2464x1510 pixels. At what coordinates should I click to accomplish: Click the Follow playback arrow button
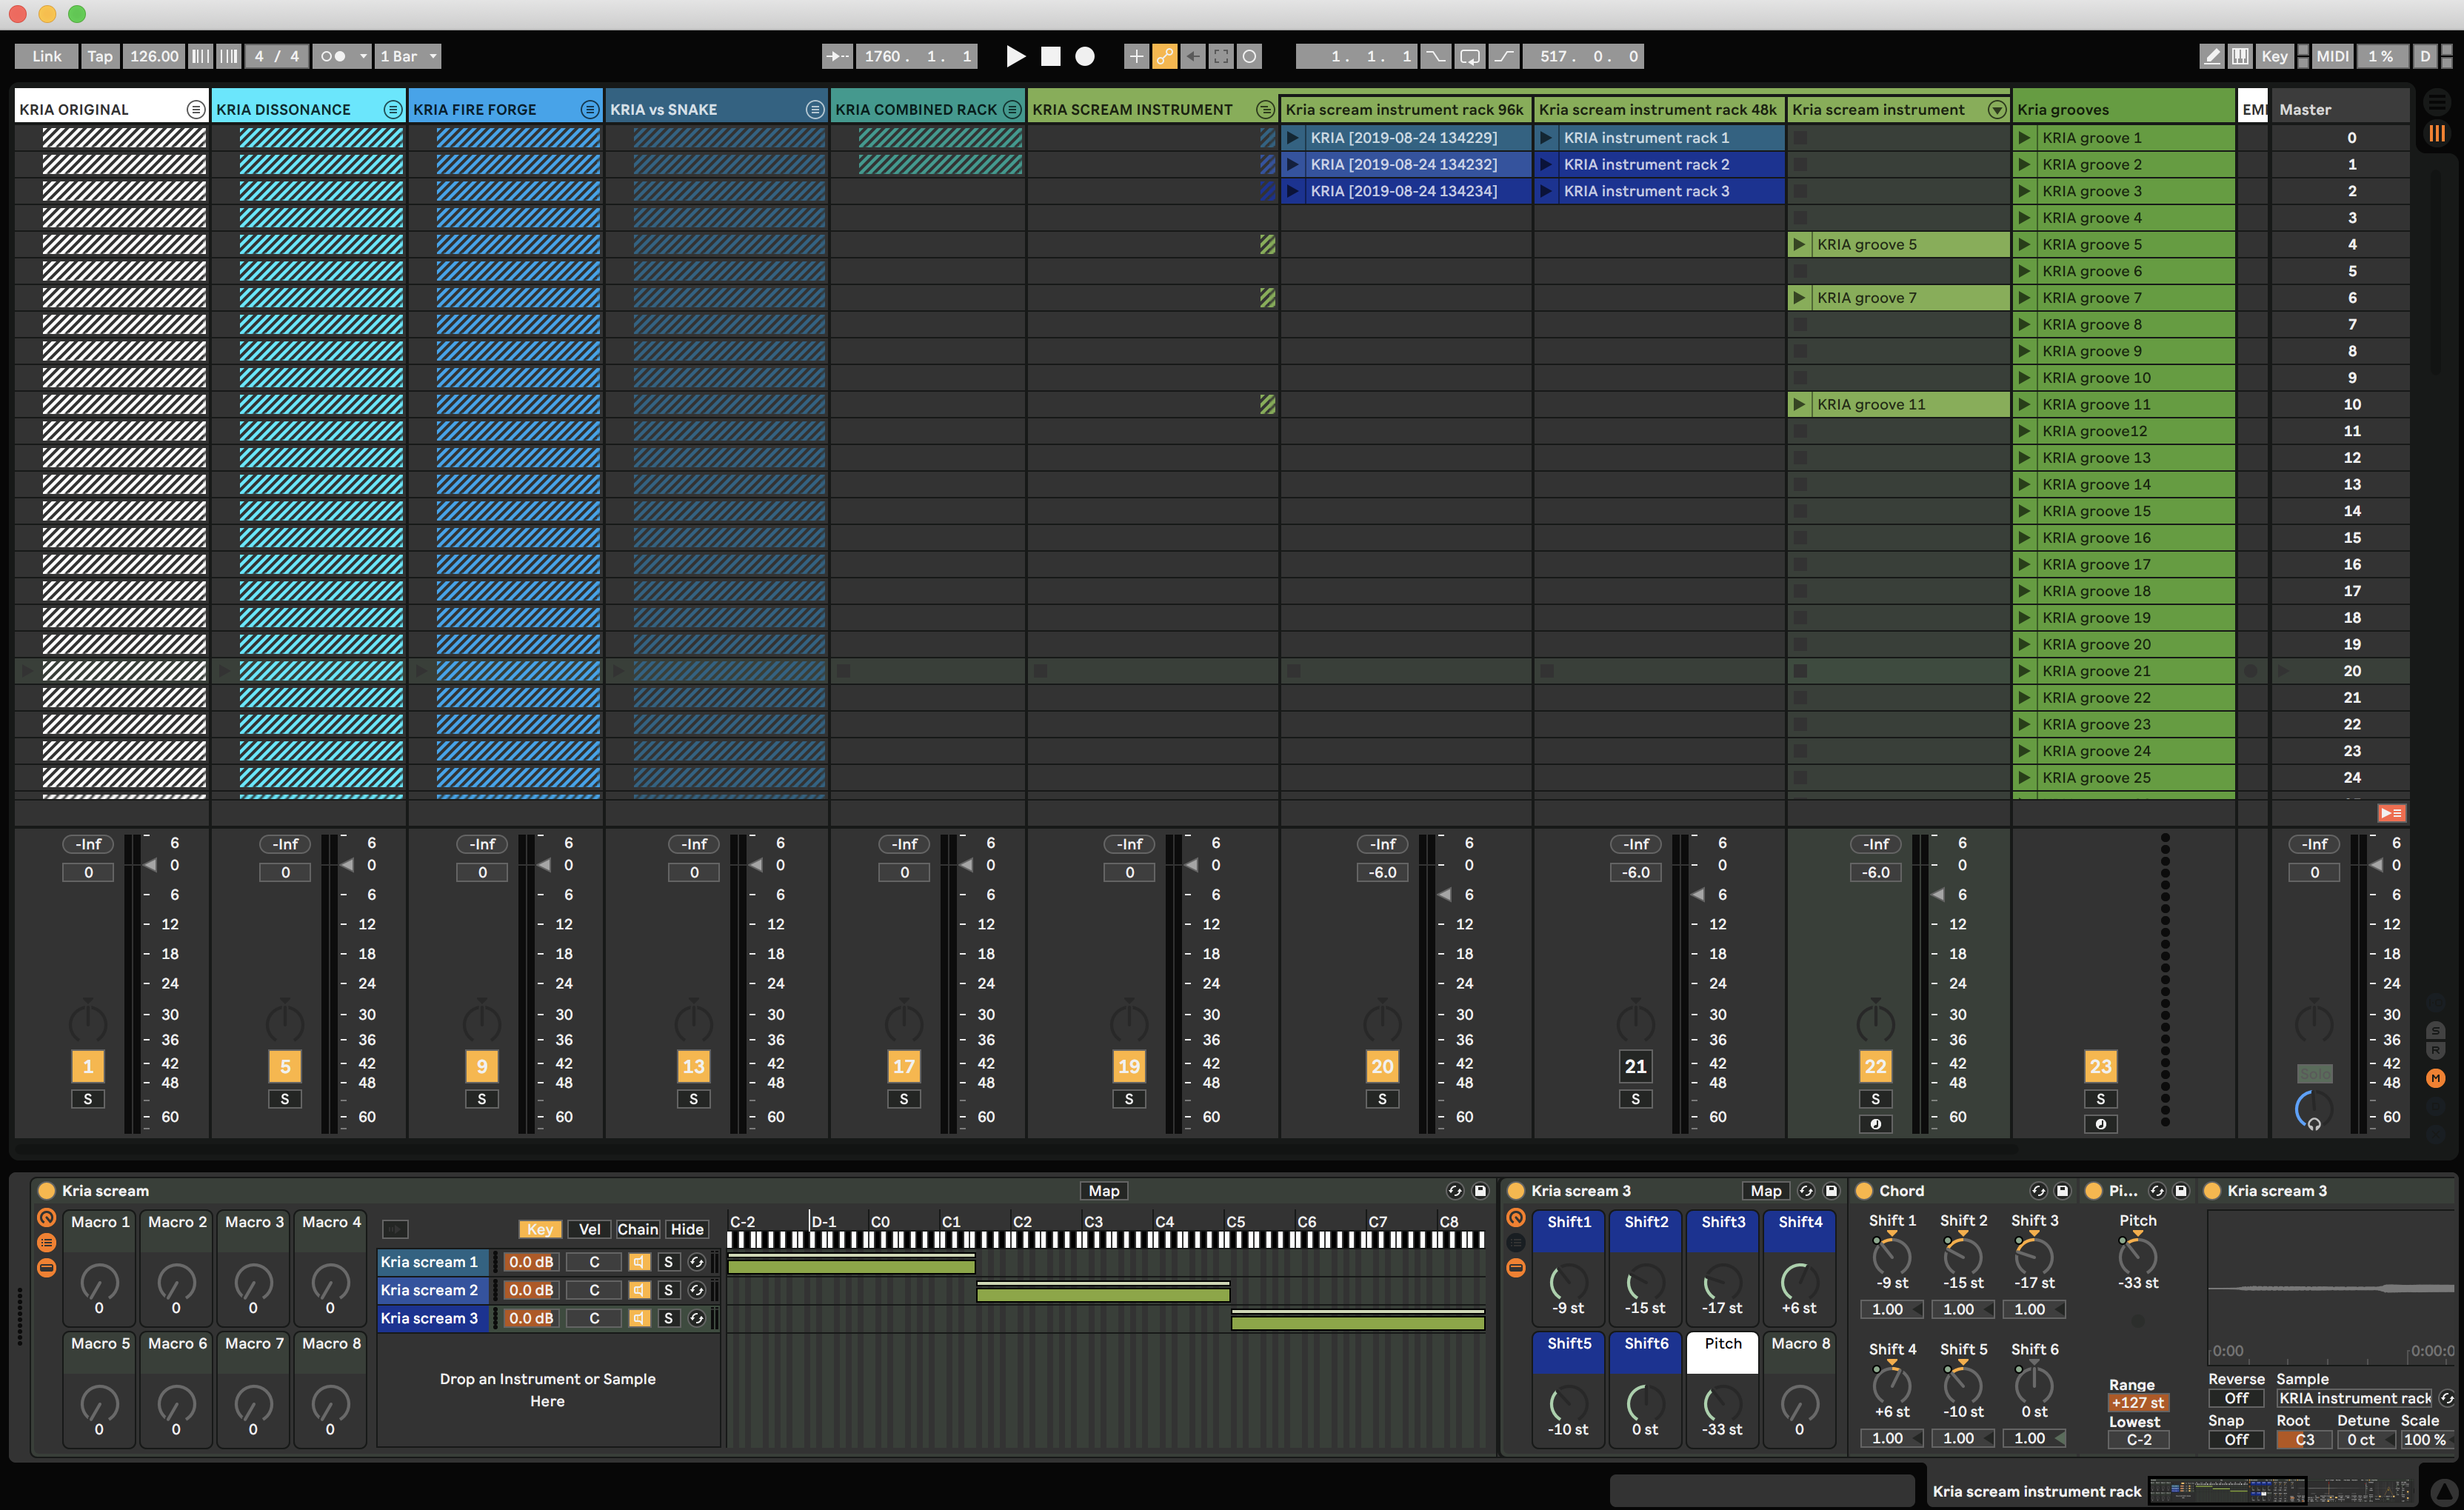tap(838, 56)
